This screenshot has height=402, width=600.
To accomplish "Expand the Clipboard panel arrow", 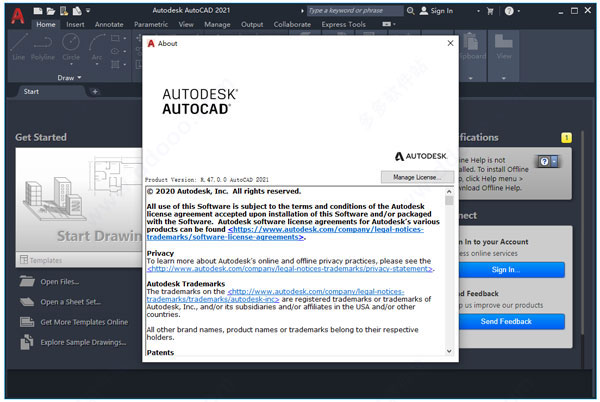I will [471, 78].
